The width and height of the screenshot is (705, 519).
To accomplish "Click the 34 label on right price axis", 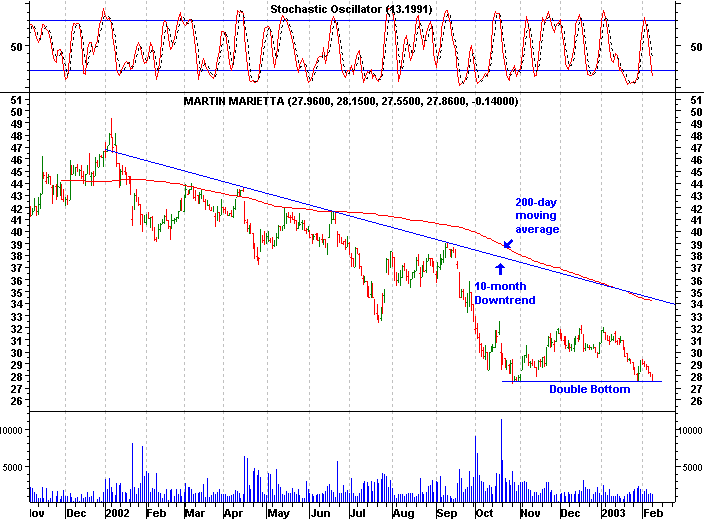I will 696,304.
